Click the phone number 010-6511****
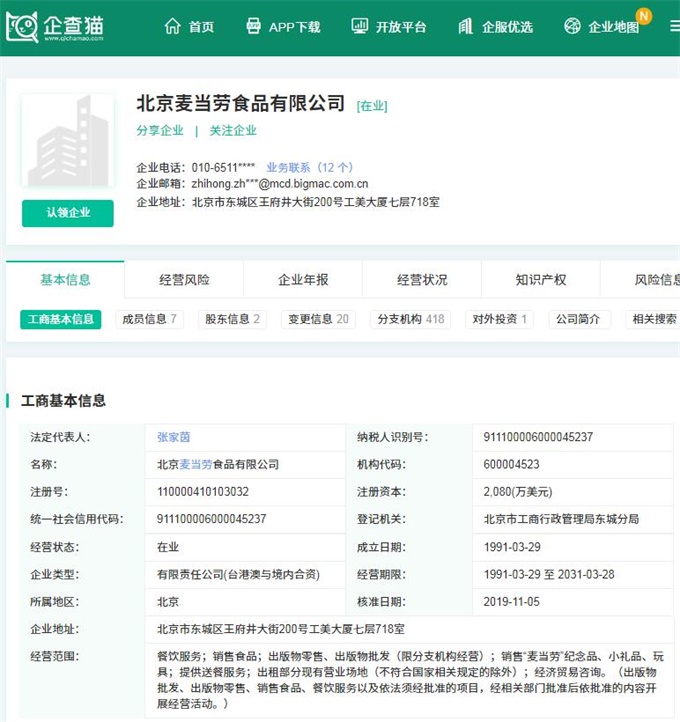 pos(223,167)
